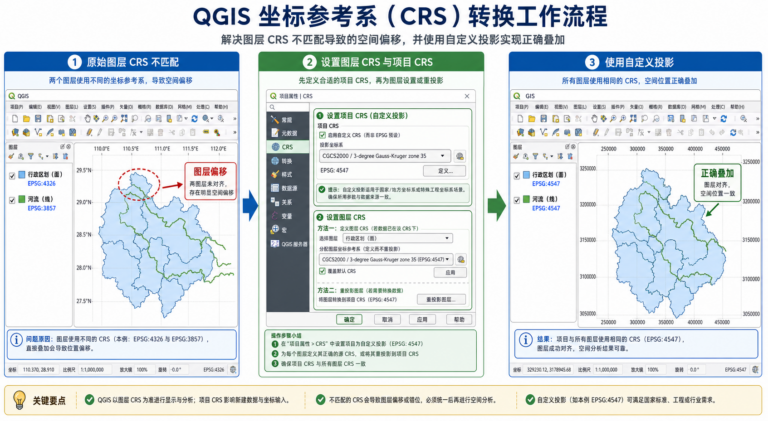The width and height of the screenshot is (768, 421).
Task: Click the search field in Project Properties dialog
Action: (288, 107)
